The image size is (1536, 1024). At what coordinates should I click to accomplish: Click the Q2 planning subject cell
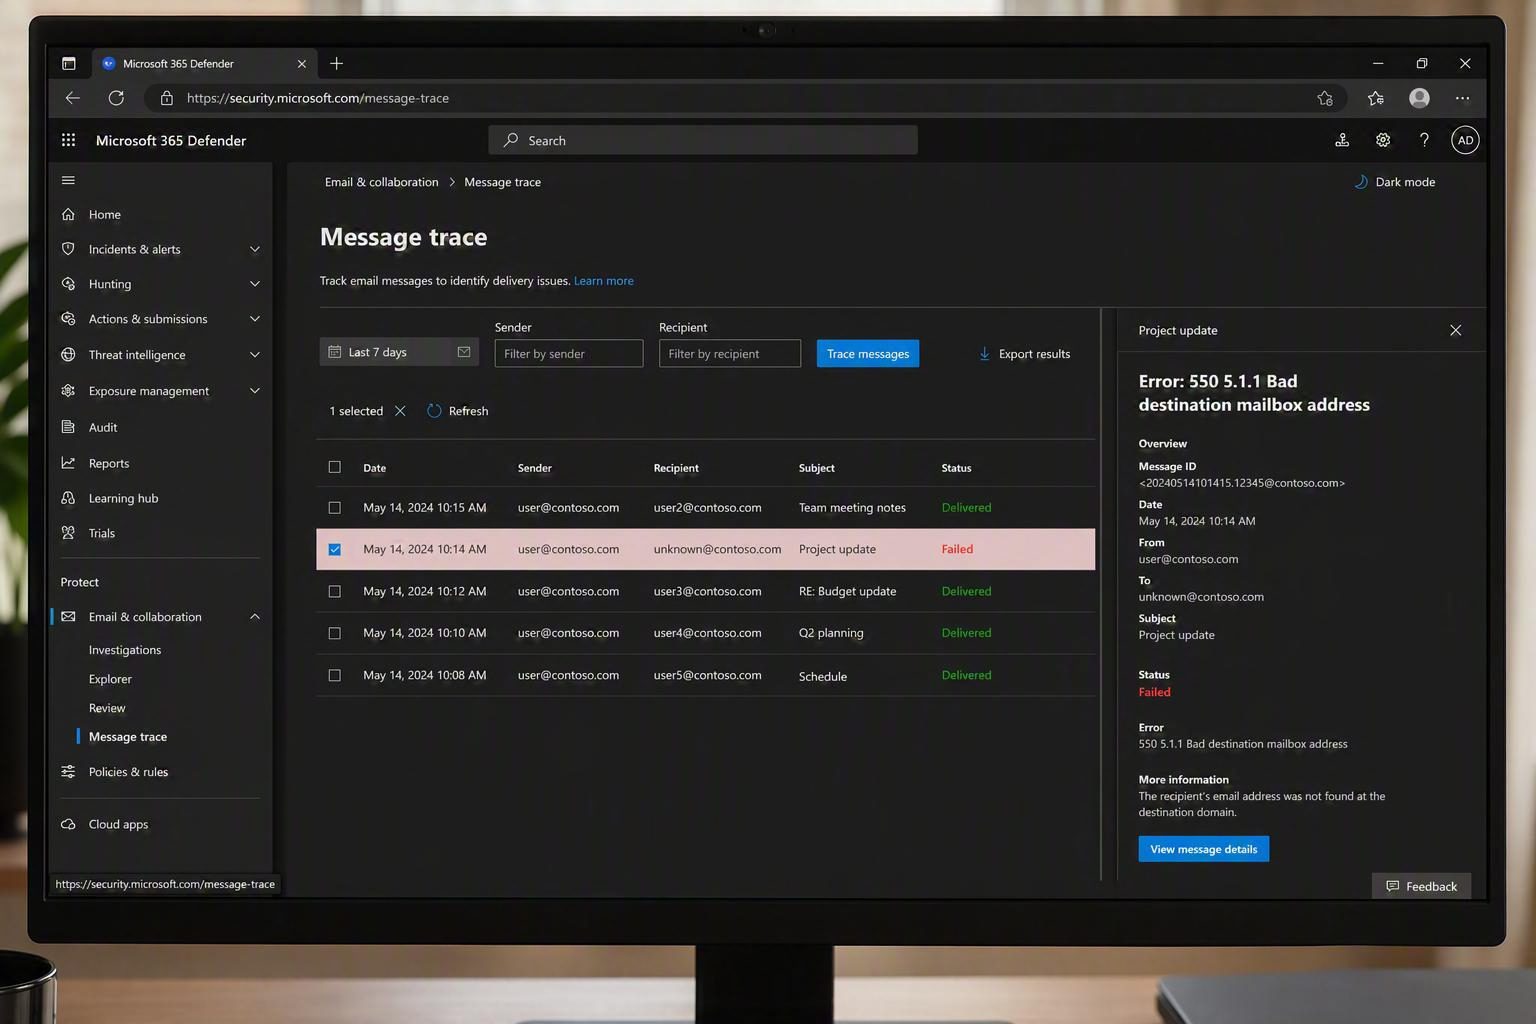[x=830, y=633]
